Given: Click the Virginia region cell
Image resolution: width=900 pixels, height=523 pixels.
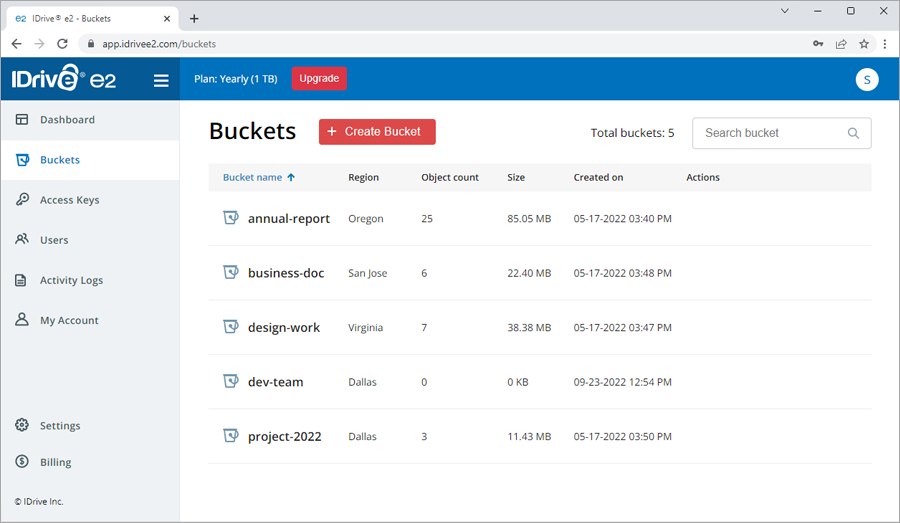Looking at the screenshot, I should coord(365,328).
